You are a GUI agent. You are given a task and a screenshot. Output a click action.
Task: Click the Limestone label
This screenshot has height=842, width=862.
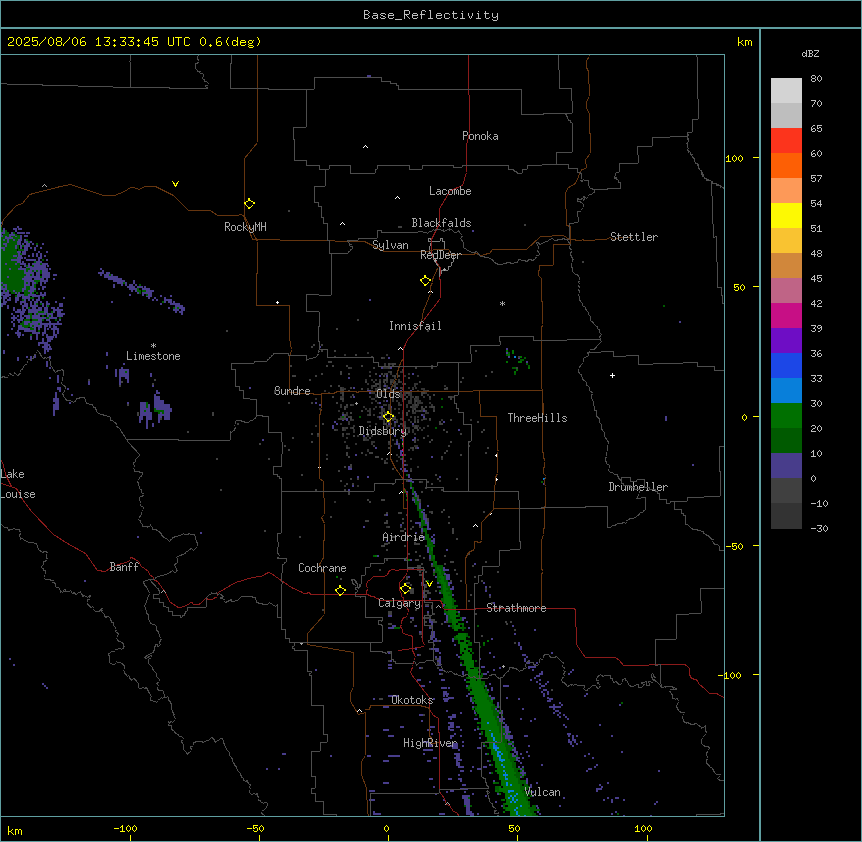pyautogui.click(x=153, y=356)
